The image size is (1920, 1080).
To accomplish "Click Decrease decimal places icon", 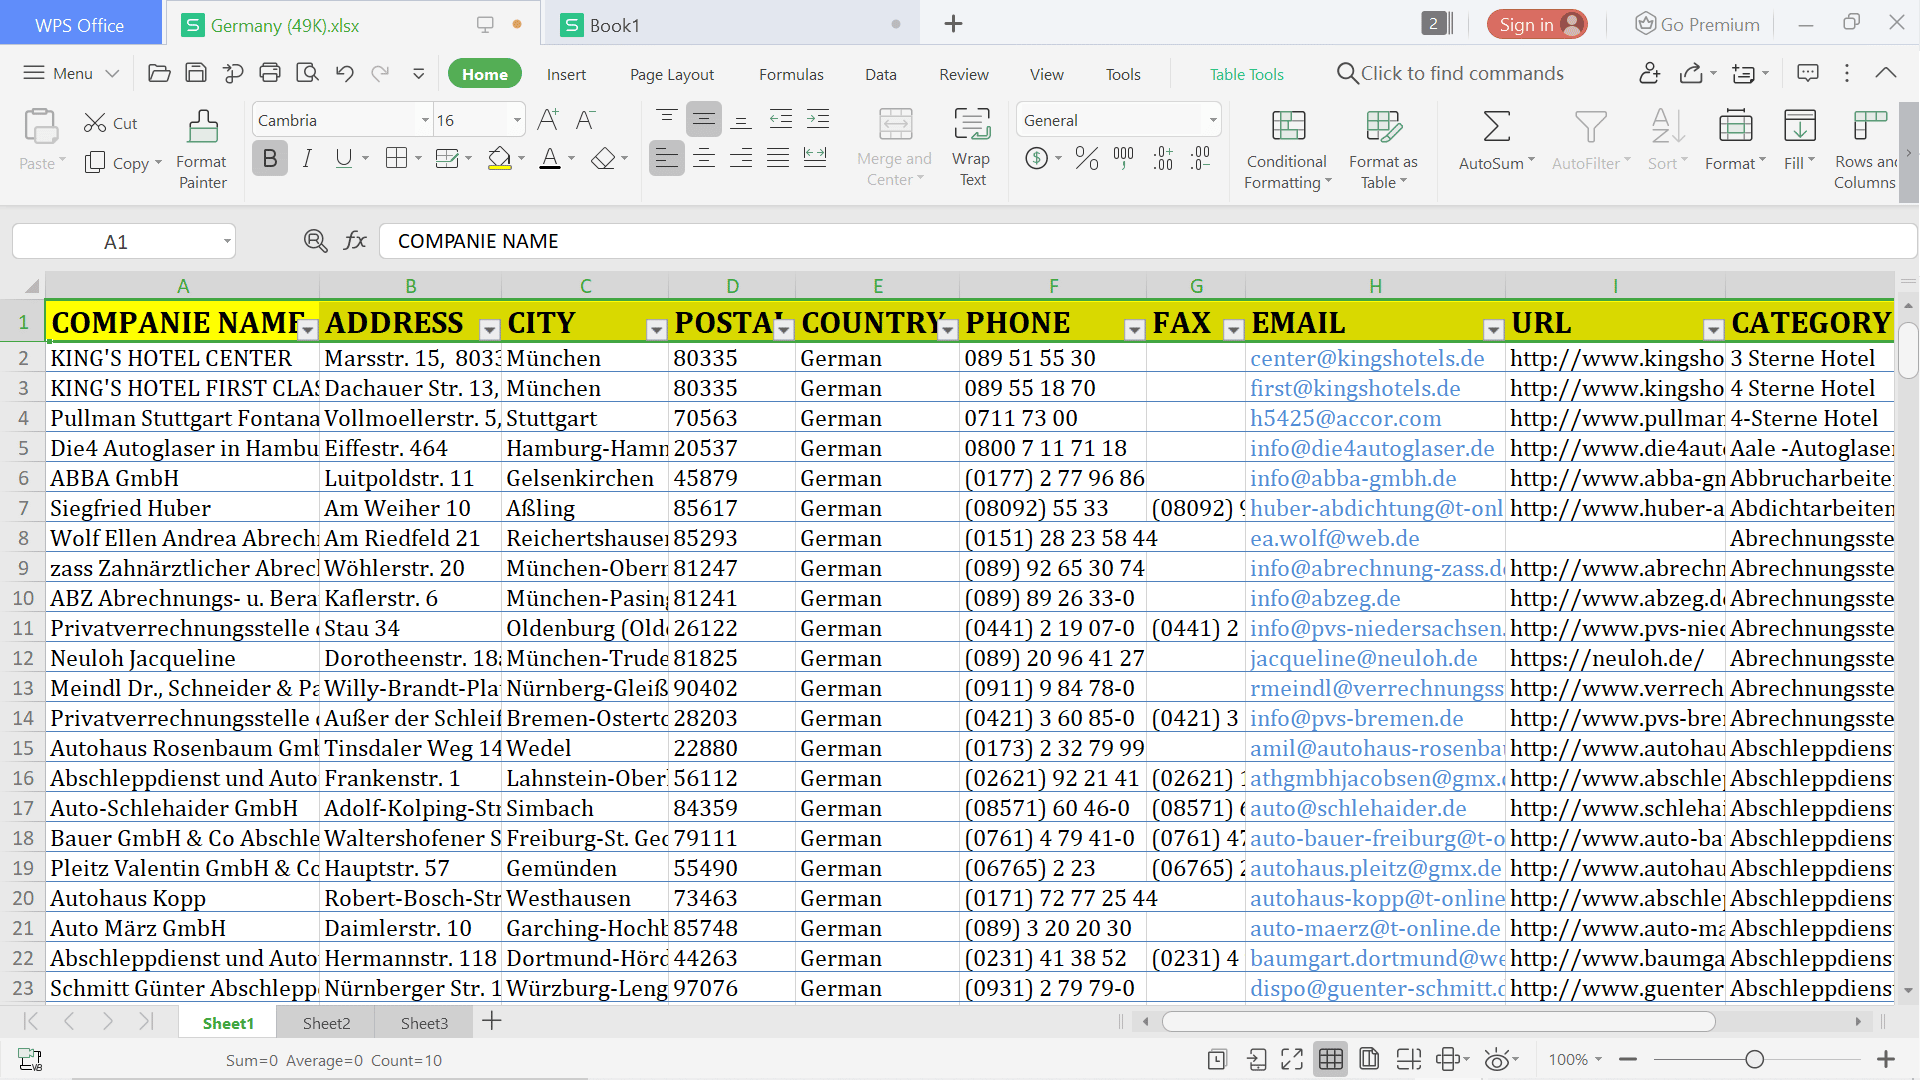I will click(1200, 158).
